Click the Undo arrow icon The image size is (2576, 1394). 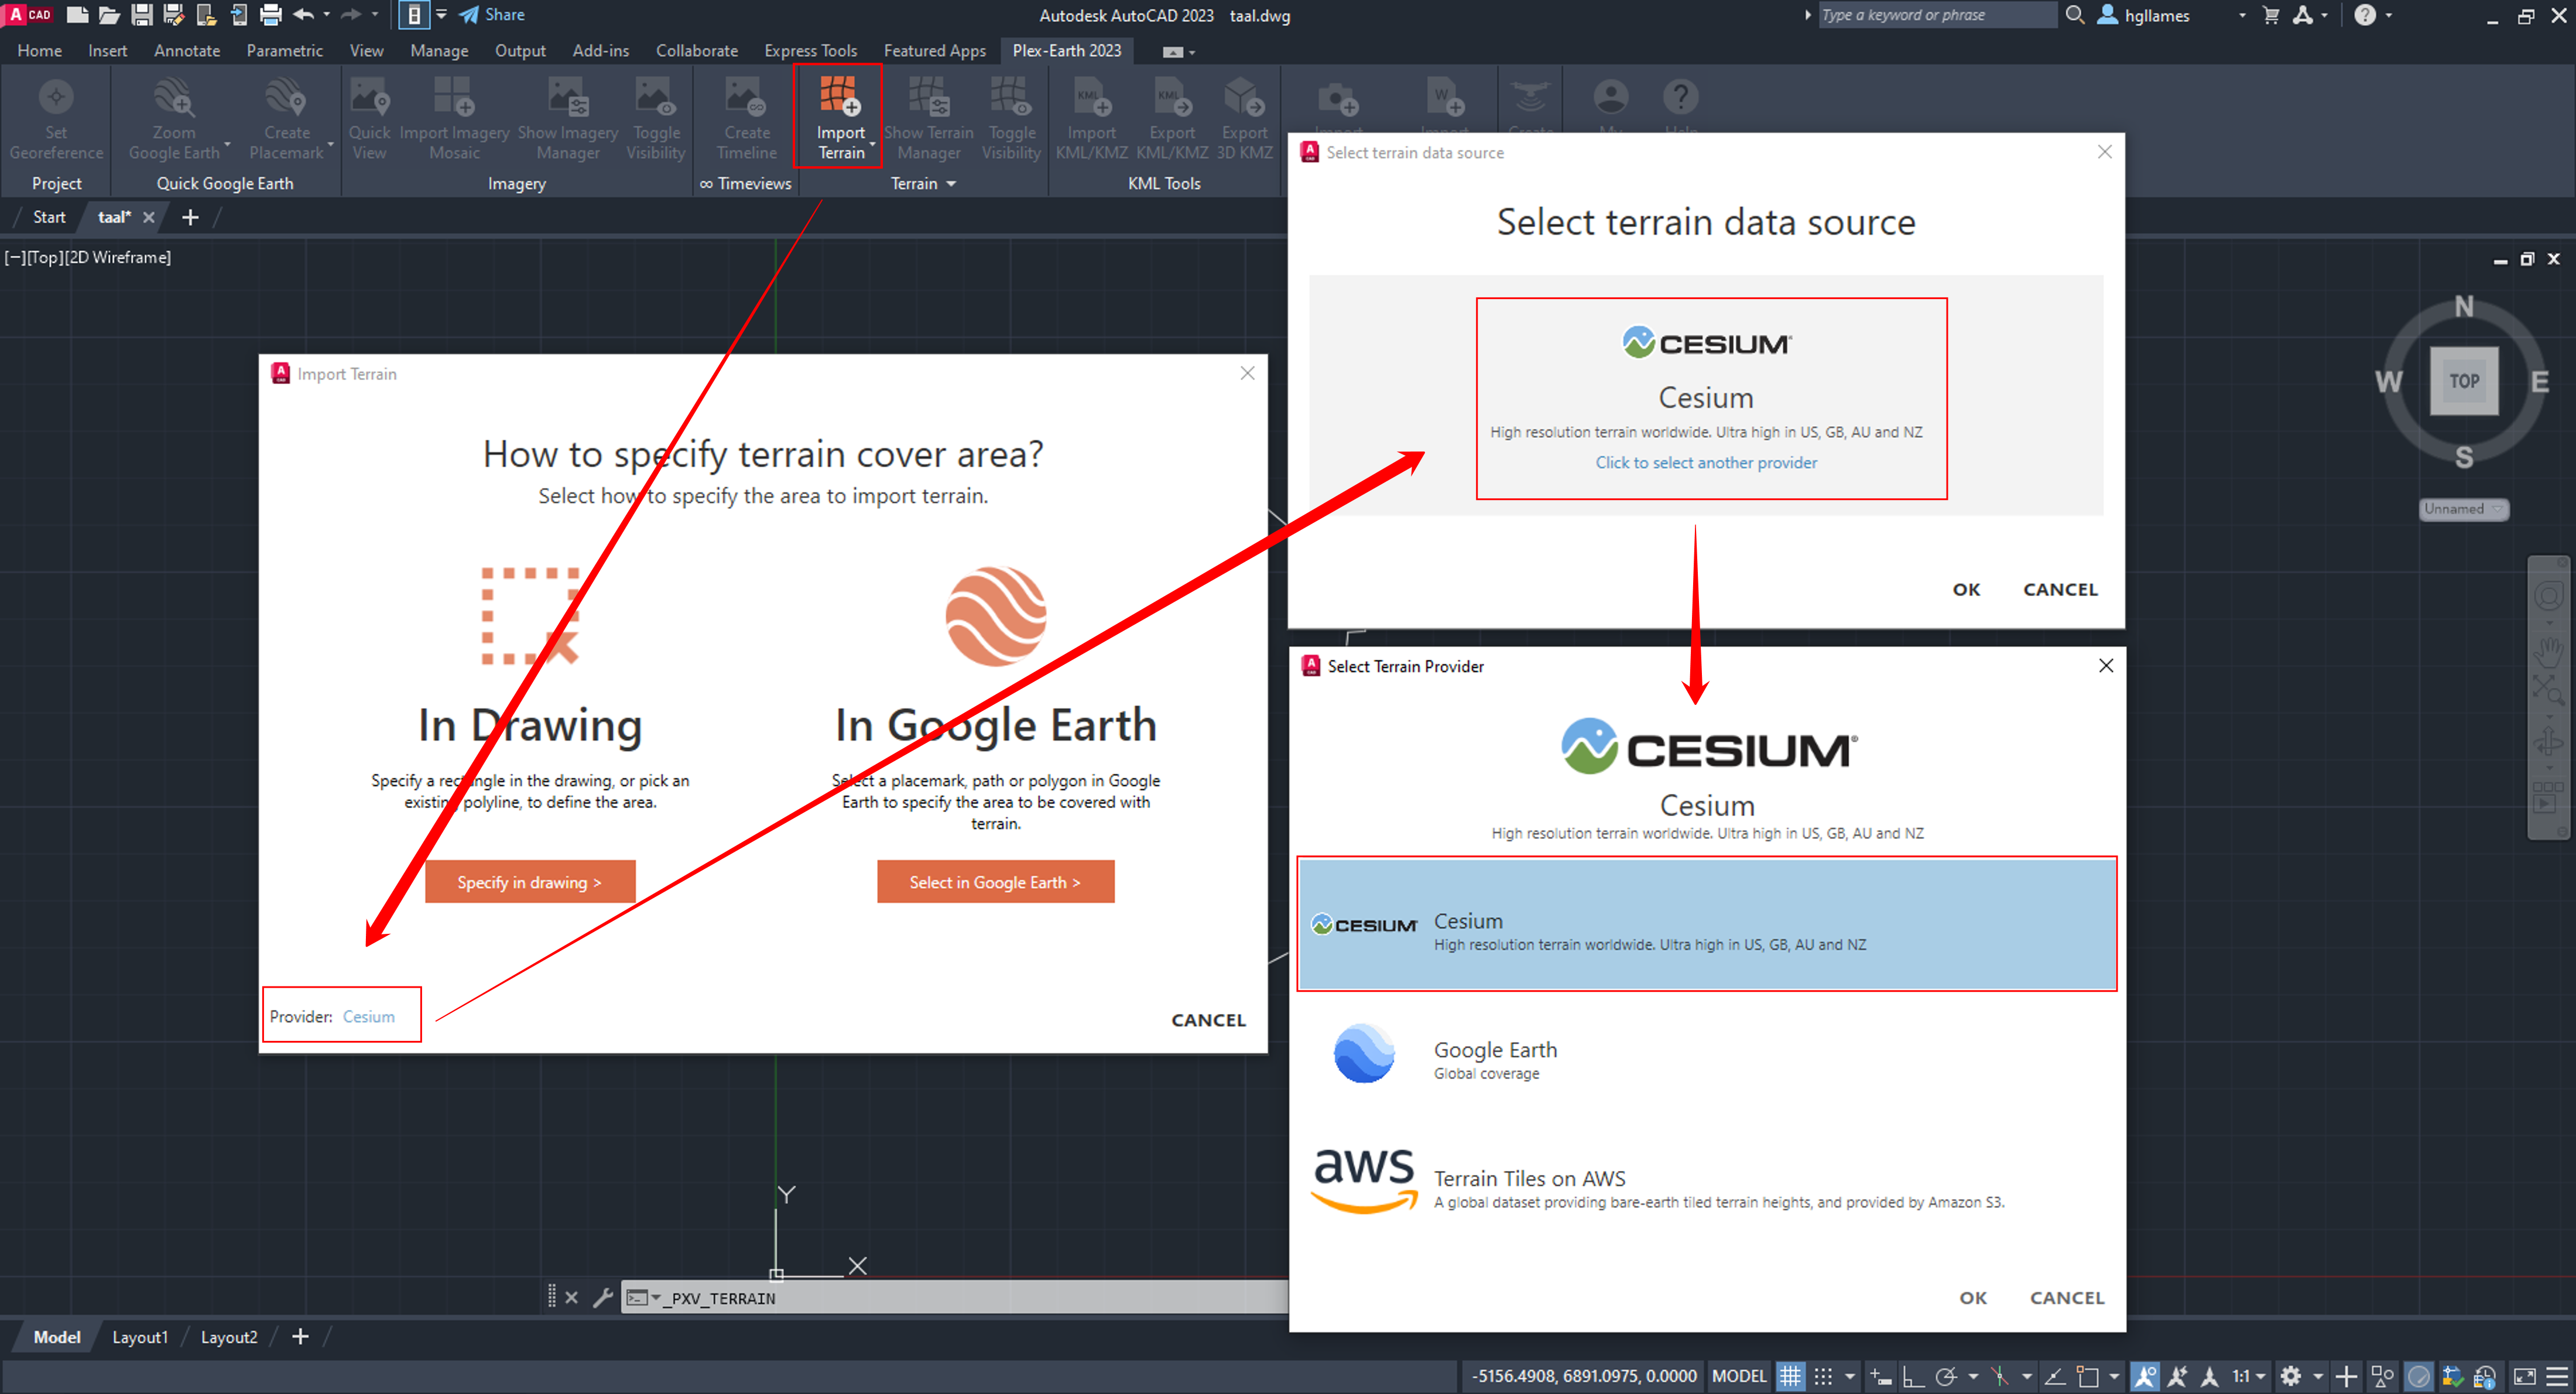coord(304,15)
